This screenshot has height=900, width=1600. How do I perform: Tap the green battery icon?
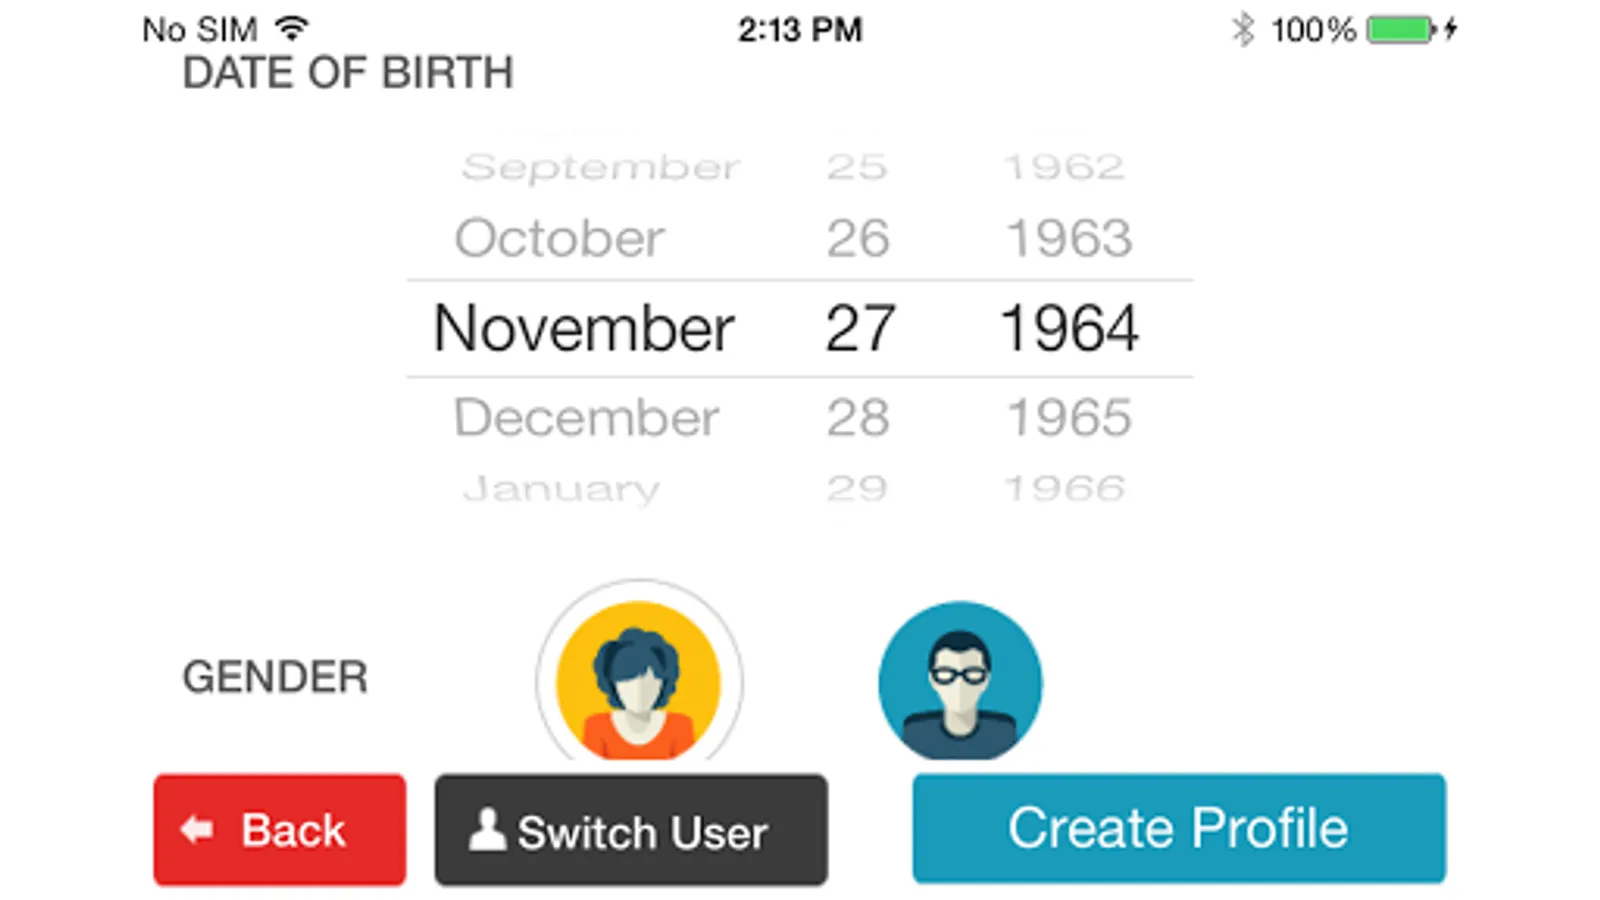click(x=1400, y=30)
